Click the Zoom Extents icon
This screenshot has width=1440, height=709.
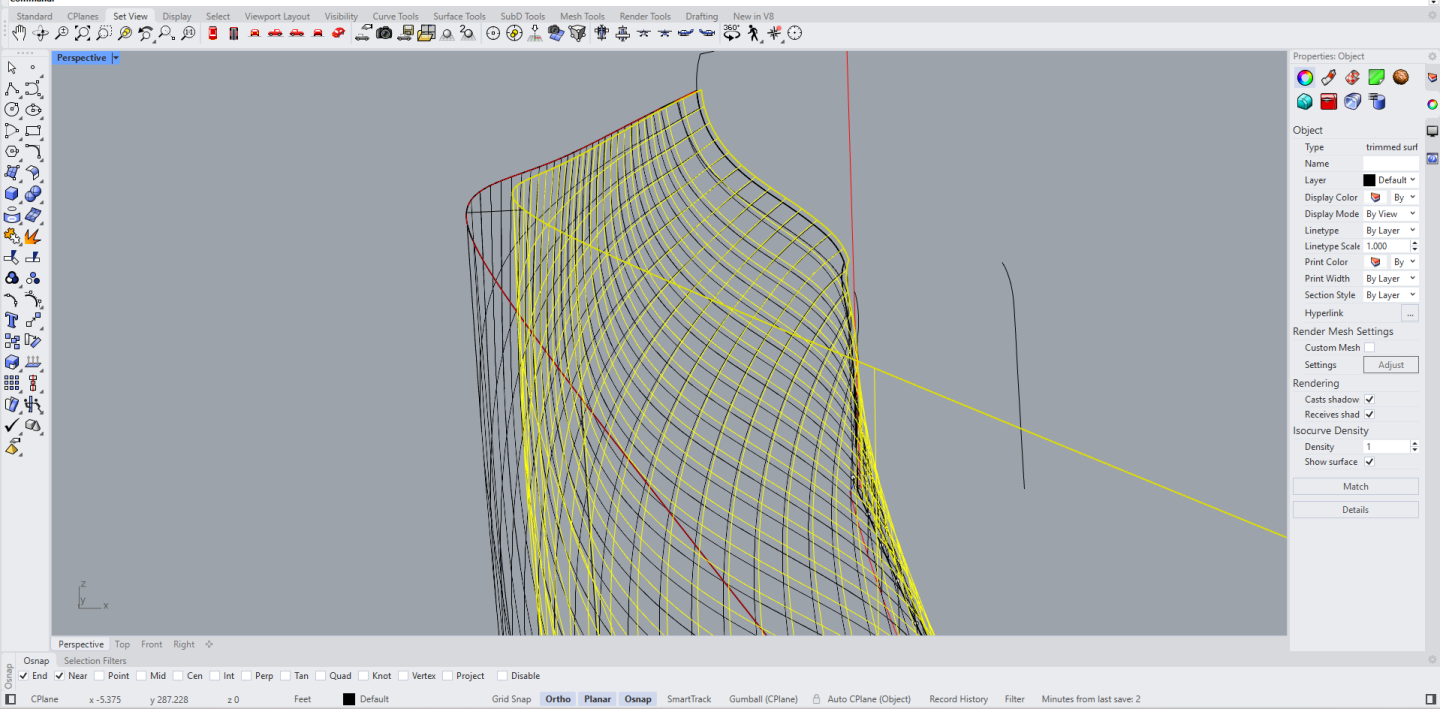tap(83, 33)
